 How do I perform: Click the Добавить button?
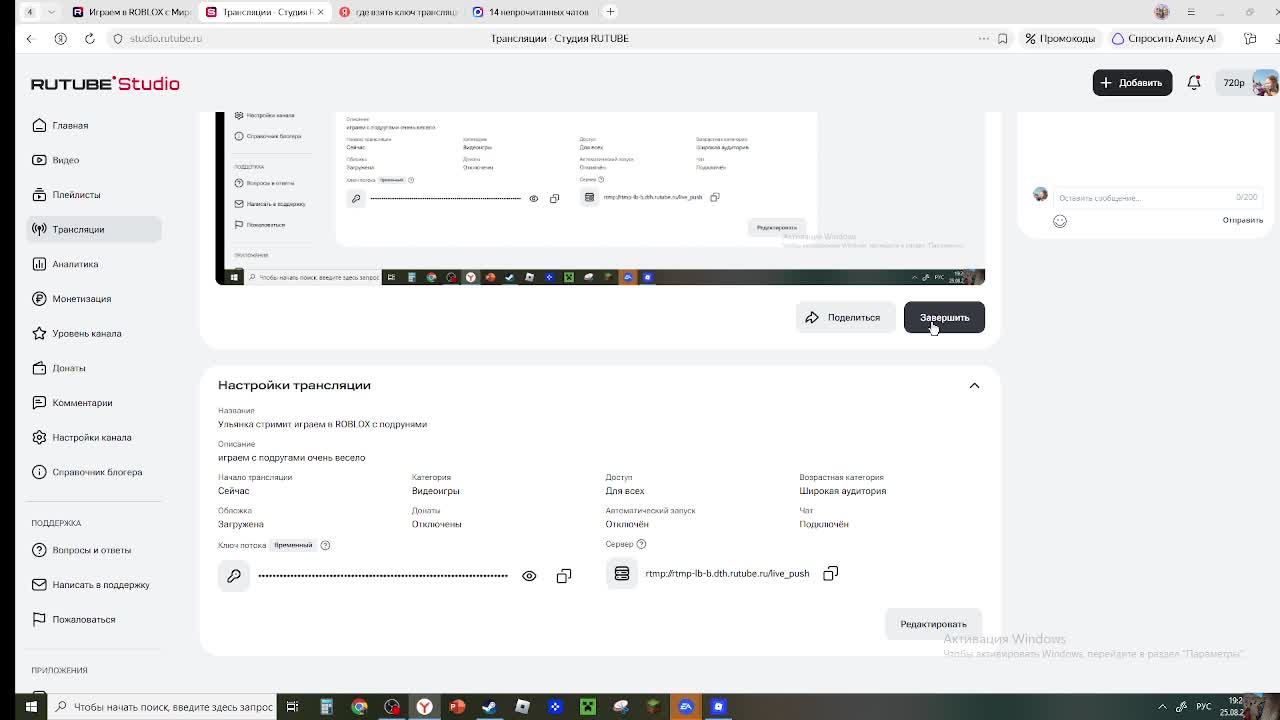point(1132,83)
